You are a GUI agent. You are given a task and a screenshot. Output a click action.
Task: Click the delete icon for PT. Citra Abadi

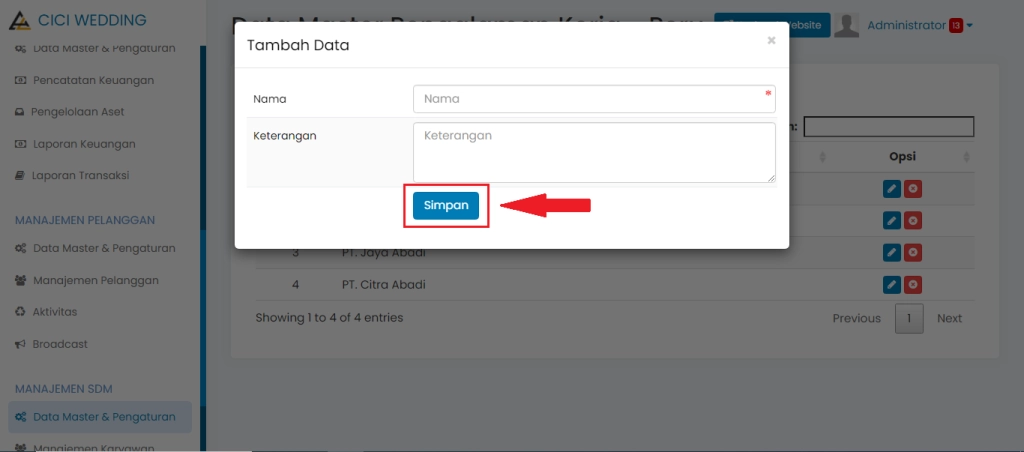click(913, 285)
